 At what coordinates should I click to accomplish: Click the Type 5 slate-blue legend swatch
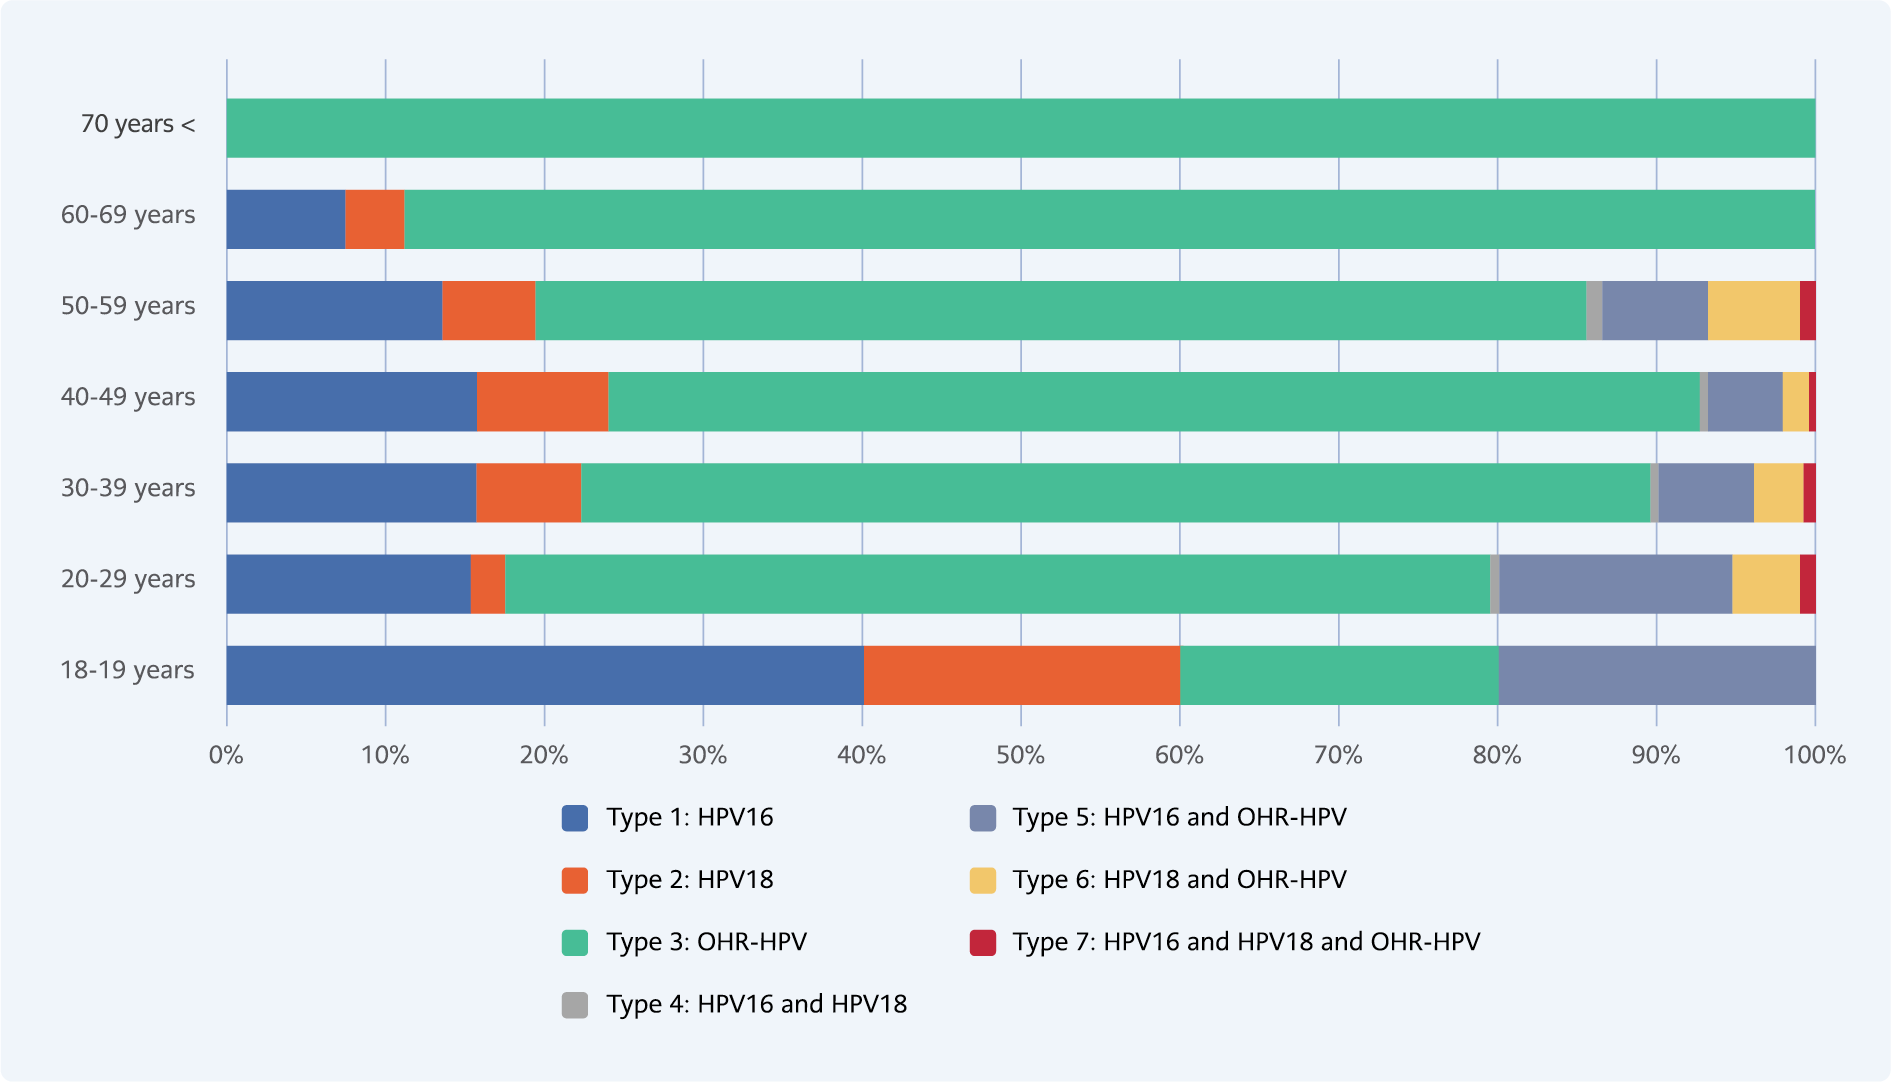pos(983,818)
